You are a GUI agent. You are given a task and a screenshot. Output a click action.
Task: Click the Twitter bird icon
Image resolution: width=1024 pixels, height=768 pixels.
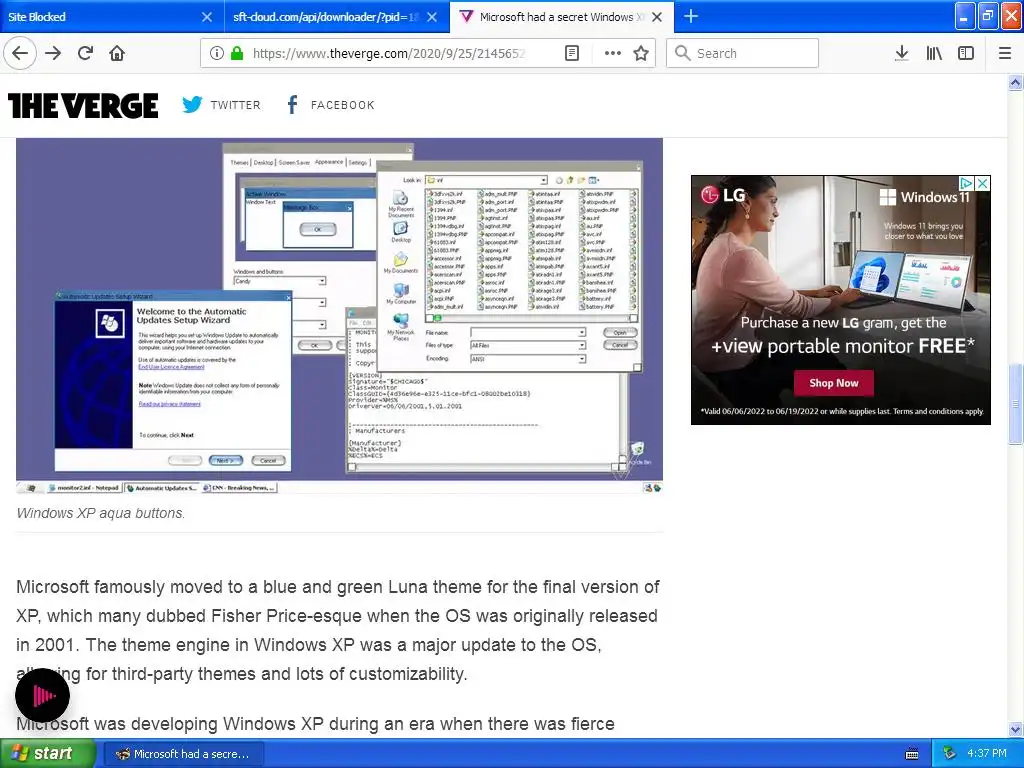(x=192, y=104)
